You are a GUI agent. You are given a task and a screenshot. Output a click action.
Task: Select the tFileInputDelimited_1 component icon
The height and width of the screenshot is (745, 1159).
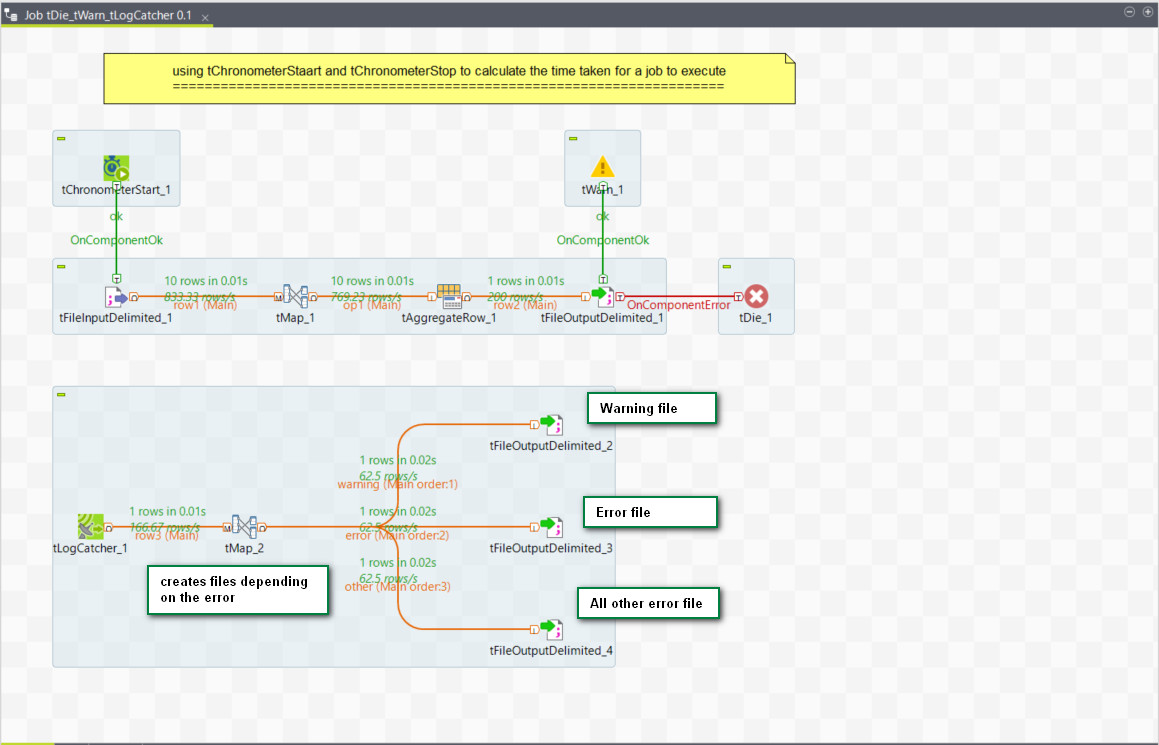[117, 296]
